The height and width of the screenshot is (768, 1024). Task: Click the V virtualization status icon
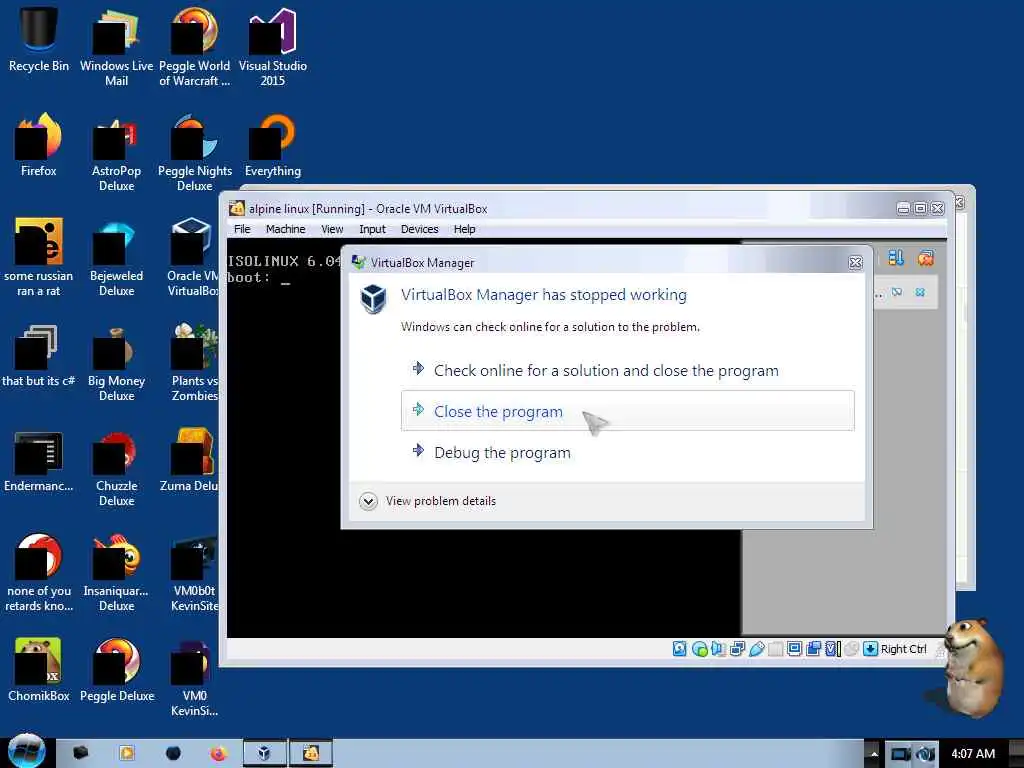coord(832,648)
